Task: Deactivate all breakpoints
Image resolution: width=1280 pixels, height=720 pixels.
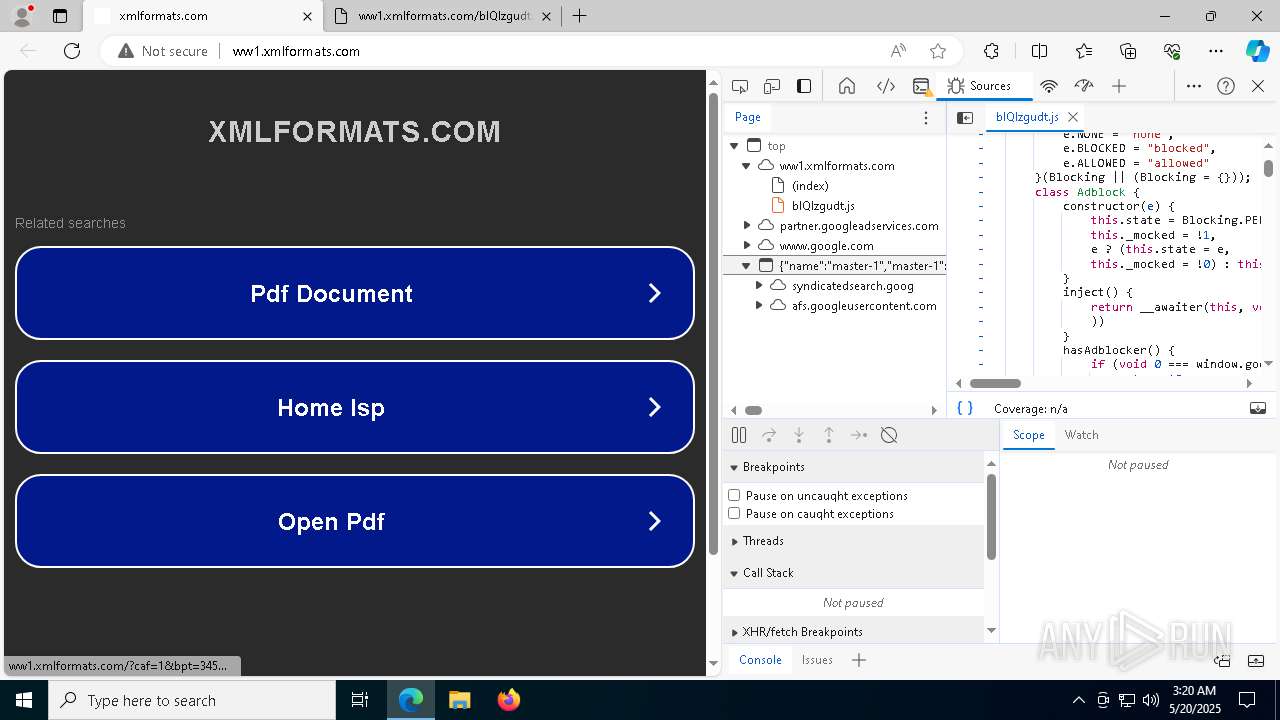Action: [x=889, y=435]
